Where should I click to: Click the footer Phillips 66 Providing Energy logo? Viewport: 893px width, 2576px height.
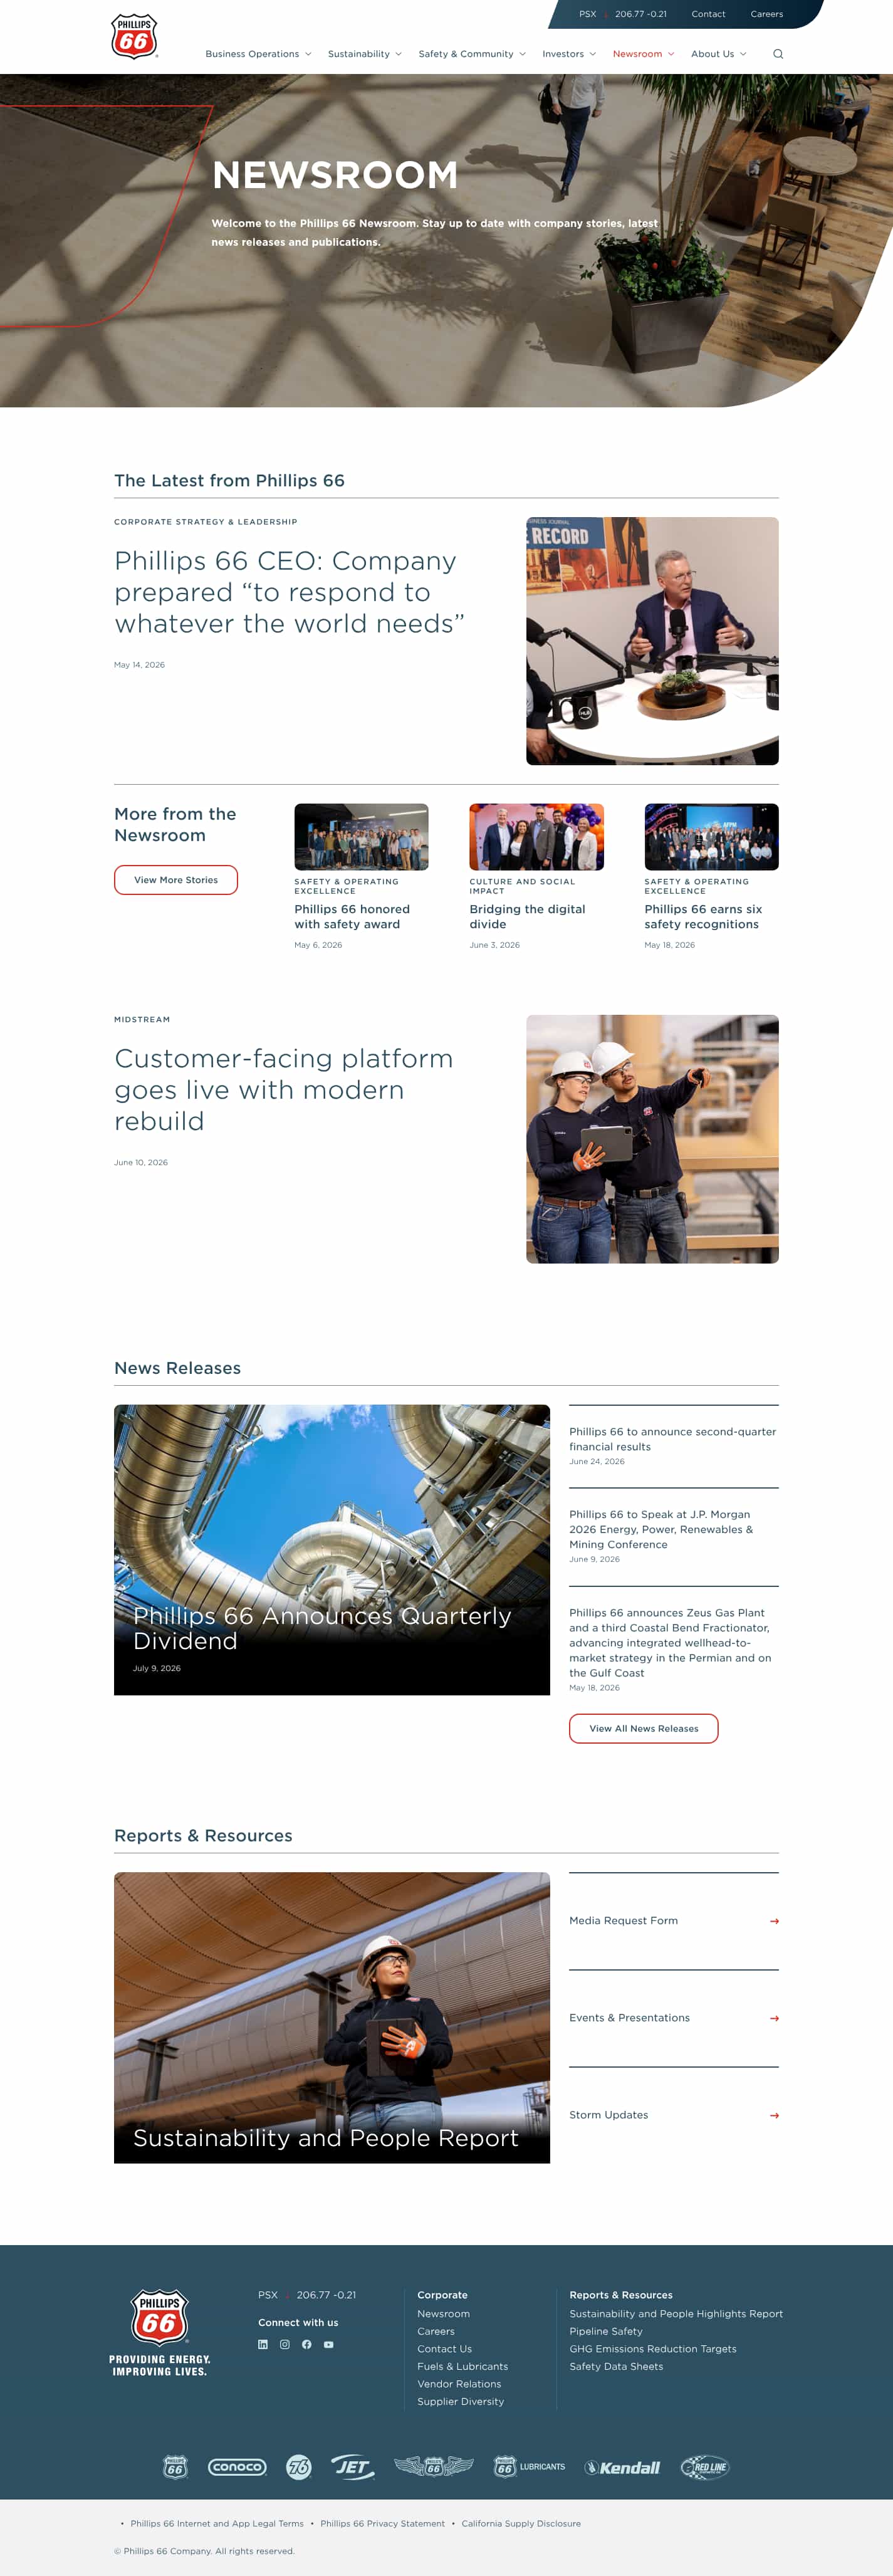160,2333
